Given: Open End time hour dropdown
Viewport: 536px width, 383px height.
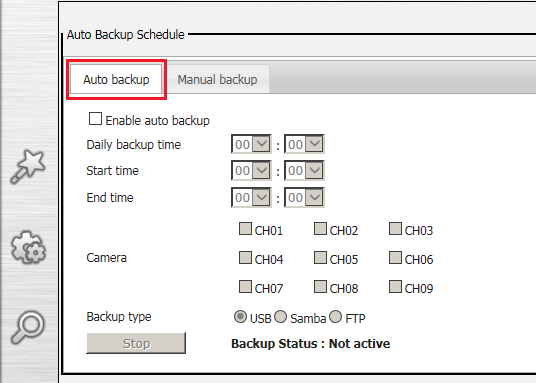Looking at the screenshot, I should 251,197.
